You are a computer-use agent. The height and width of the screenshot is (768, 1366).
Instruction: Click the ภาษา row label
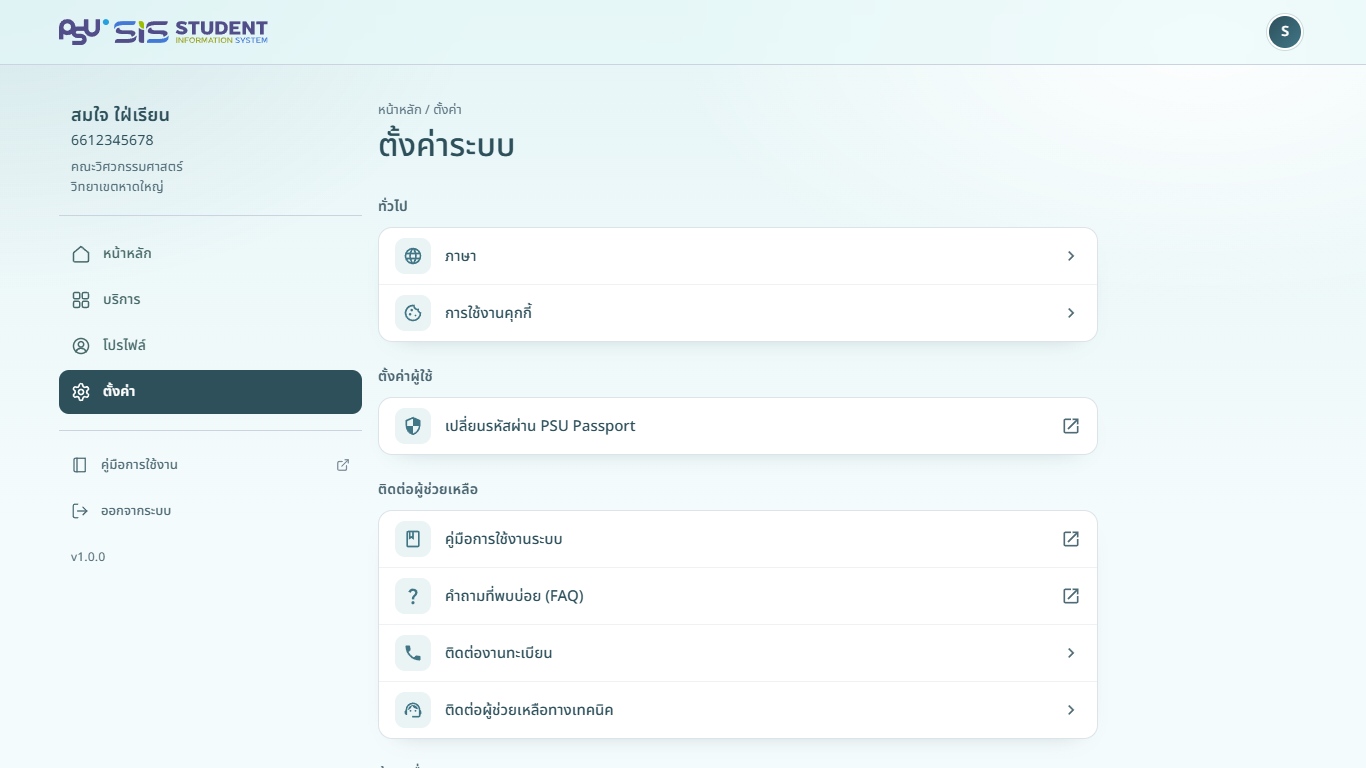click(x=460, y=256)
